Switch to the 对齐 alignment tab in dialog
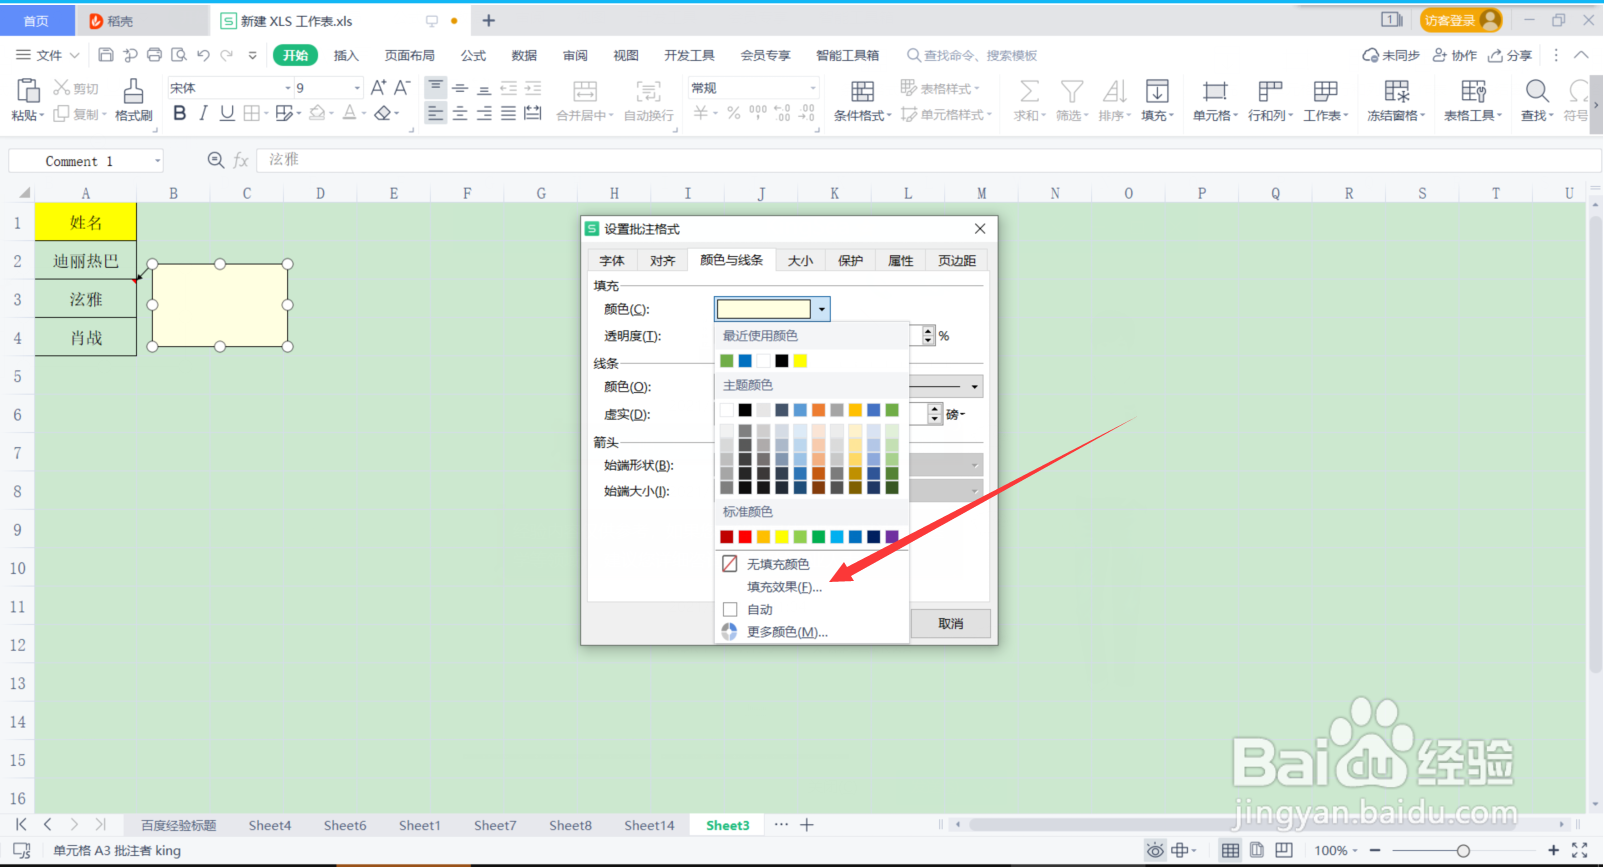This screenshot has width=1604, height=867. coord(662,261)
